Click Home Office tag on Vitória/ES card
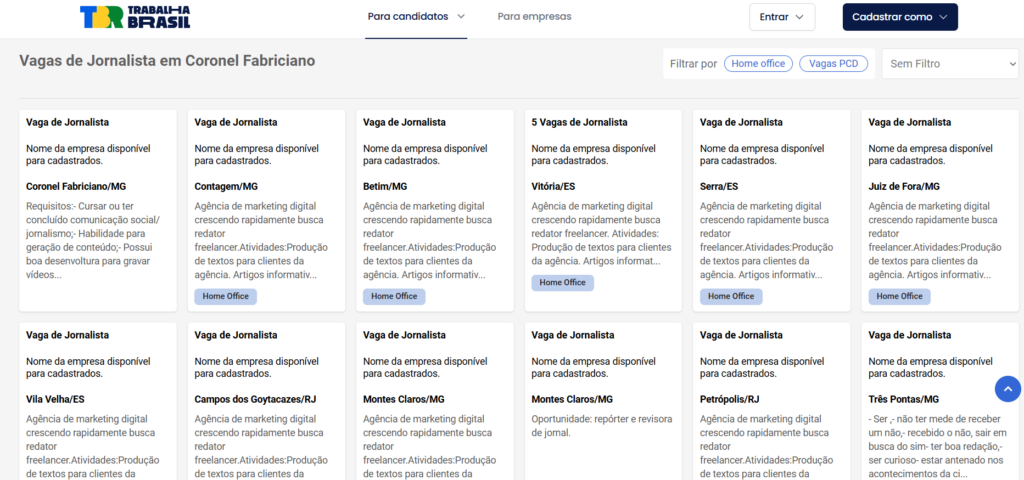 (562, 283)
